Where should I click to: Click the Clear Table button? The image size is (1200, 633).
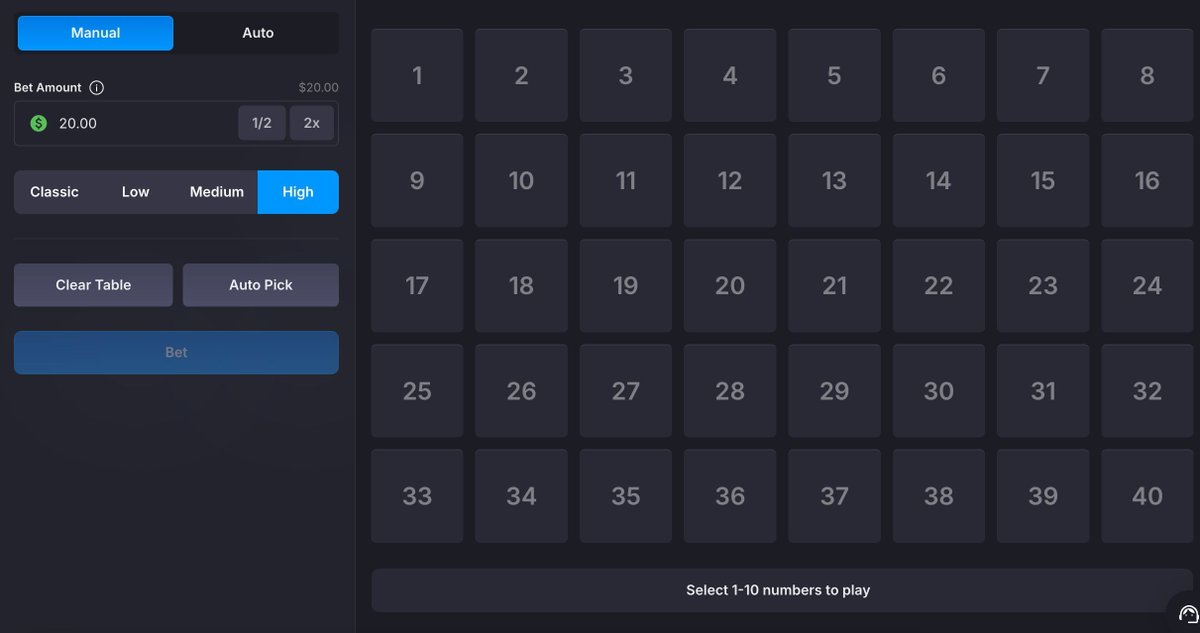93,285
